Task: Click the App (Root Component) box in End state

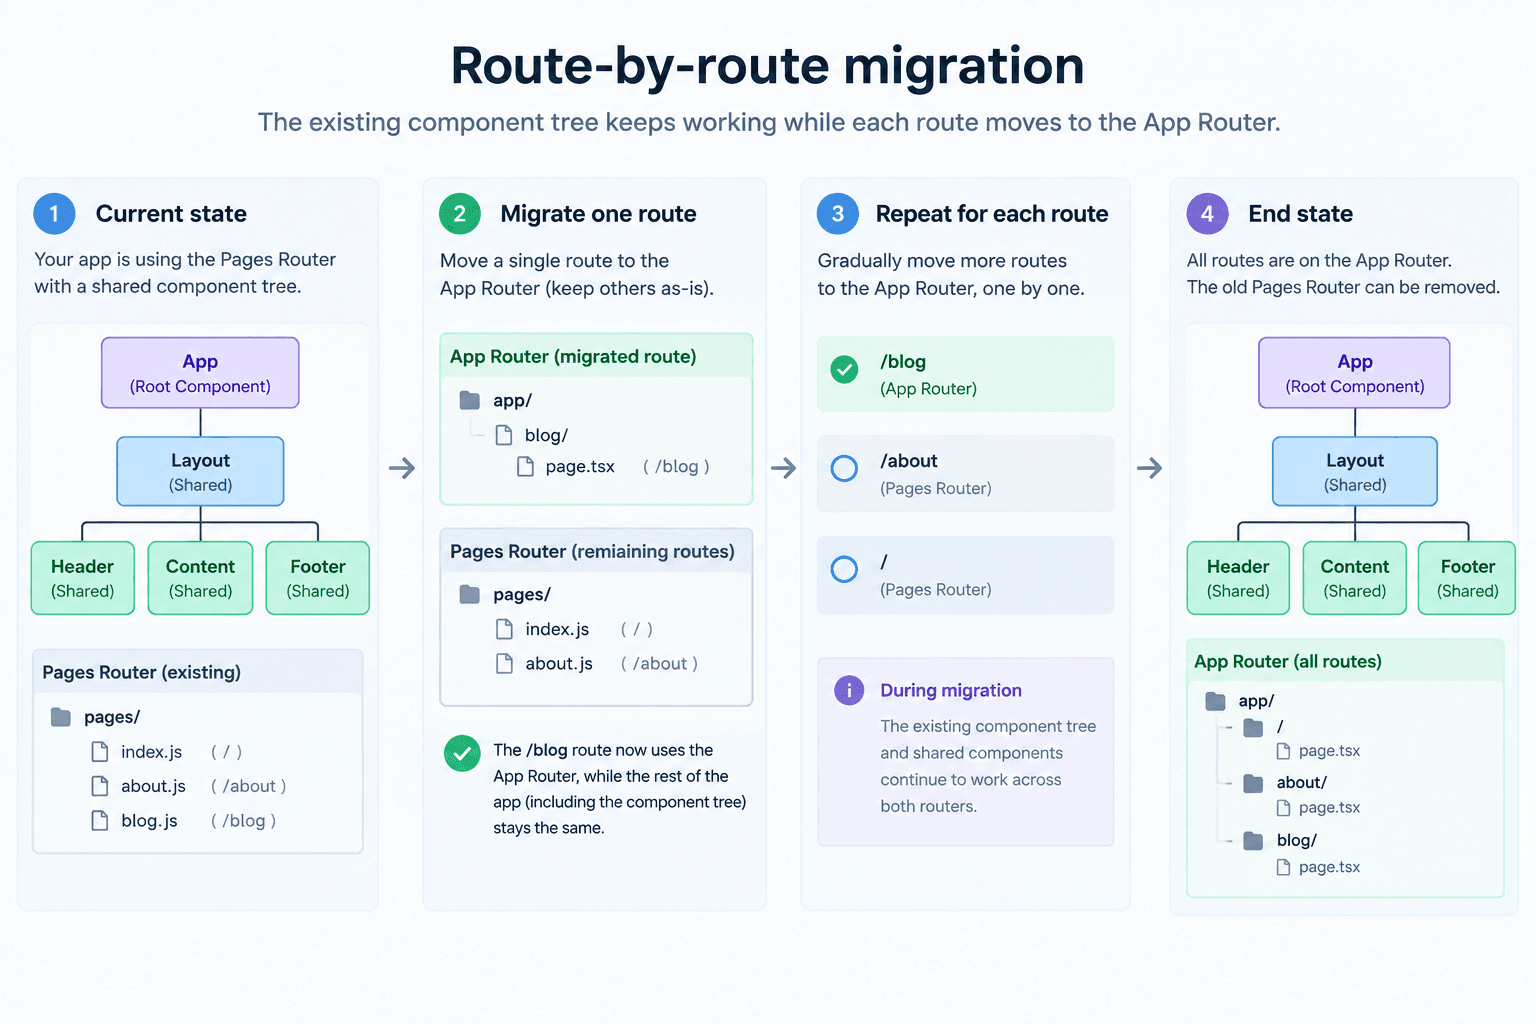Action: pos(1354,373)
